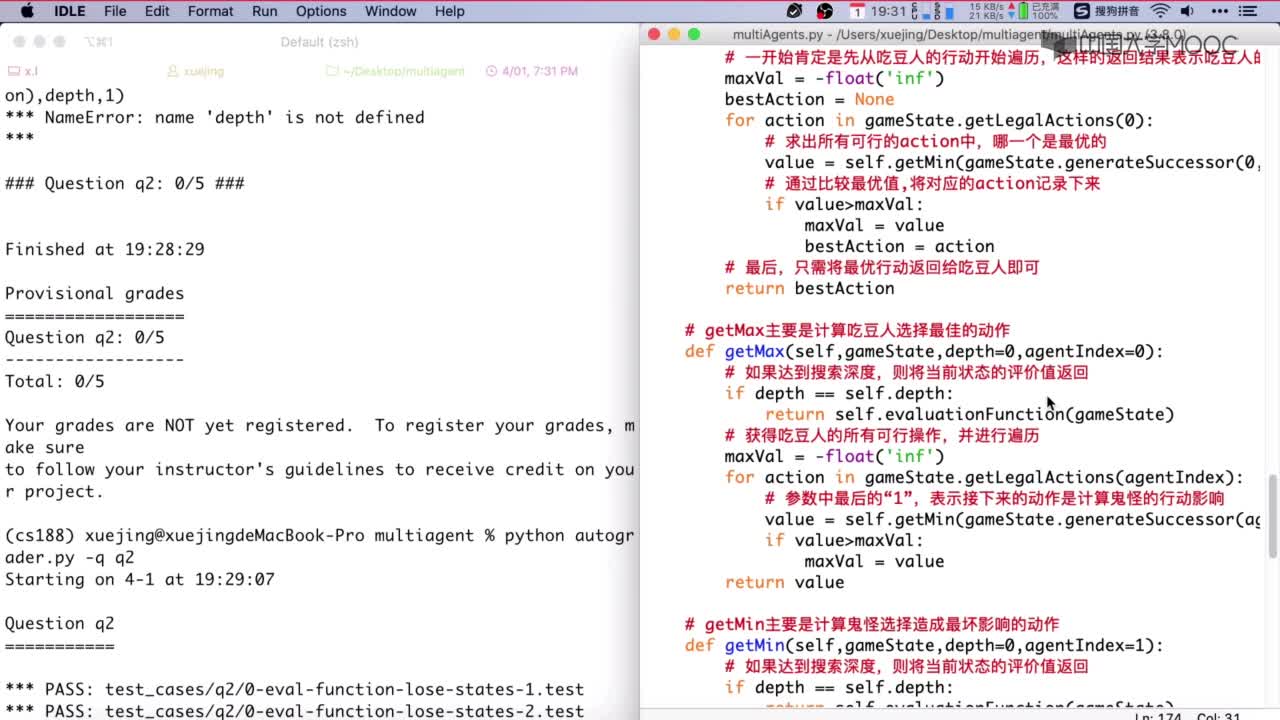1280x720 pixels.
Task: Click the network speed KB/s indicator
Action: (x=987, y=11)
